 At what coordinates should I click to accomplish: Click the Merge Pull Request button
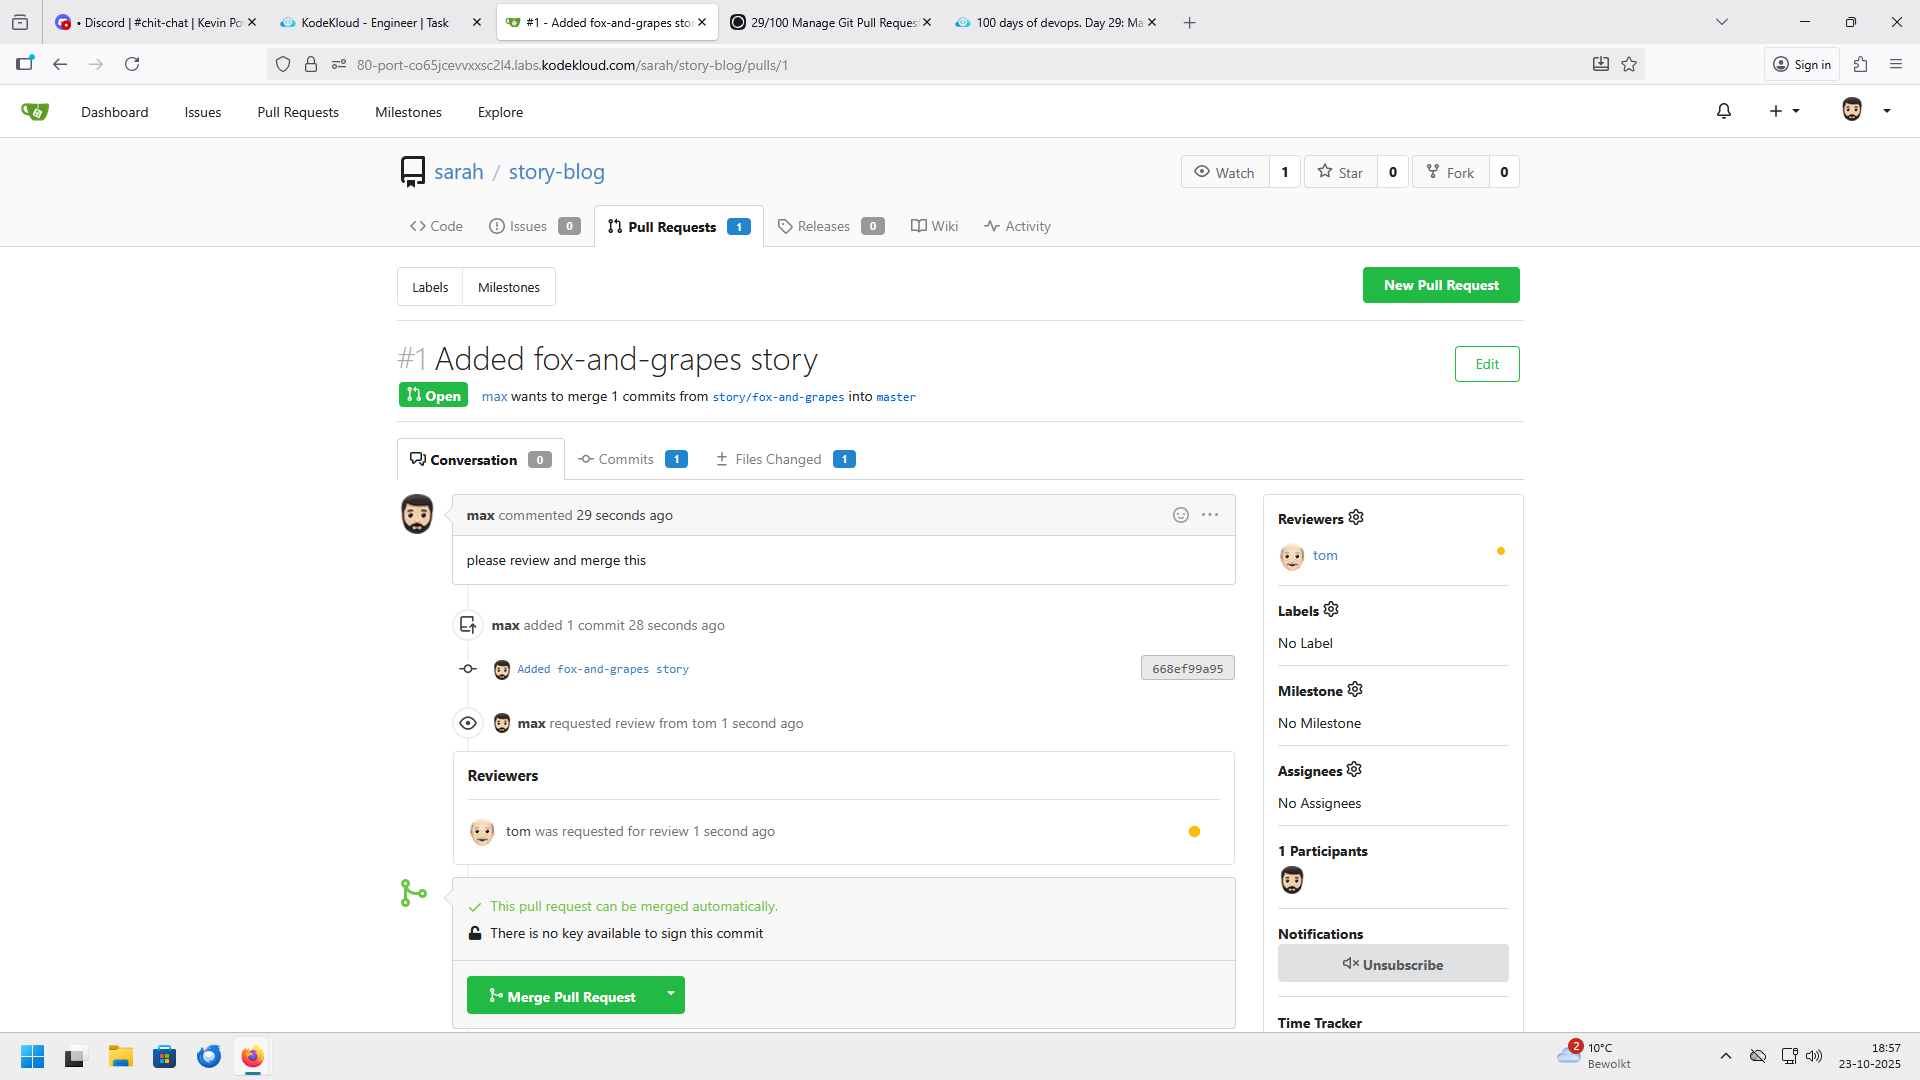click(x=562, y=996)
